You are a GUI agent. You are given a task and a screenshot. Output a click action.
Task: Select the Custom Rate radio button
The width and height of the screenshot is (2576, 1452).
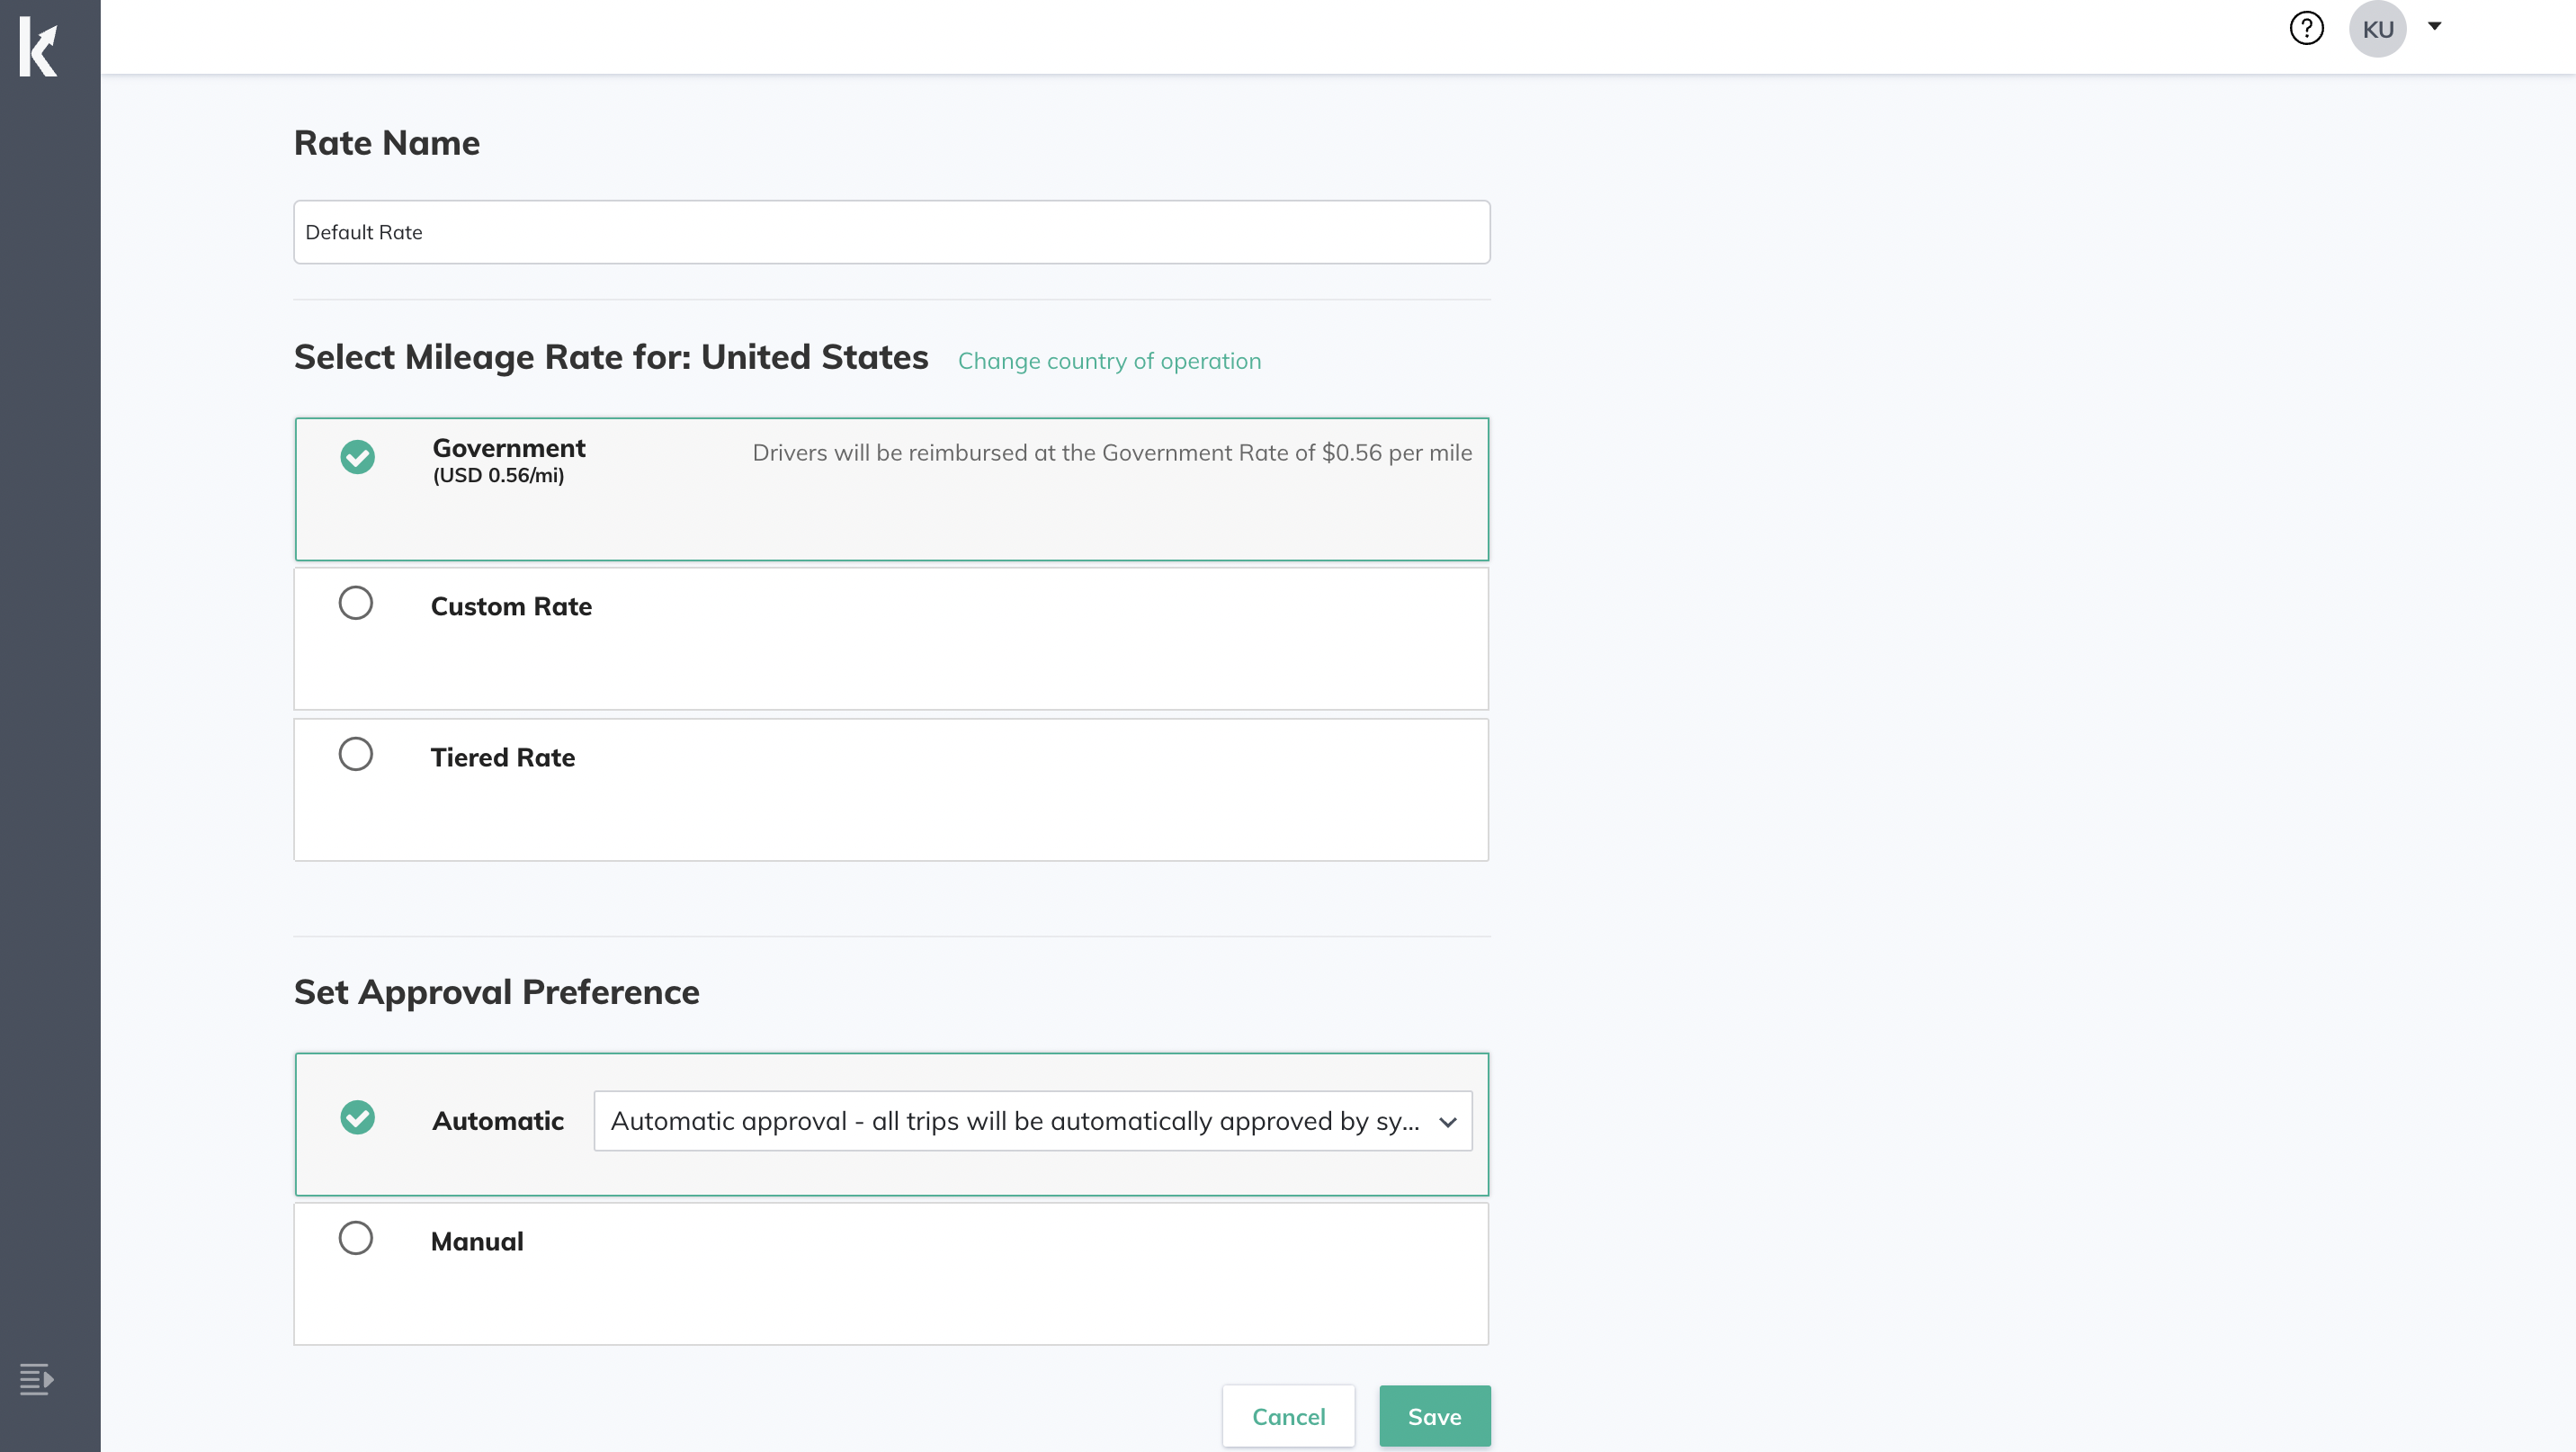click(355, 603)
